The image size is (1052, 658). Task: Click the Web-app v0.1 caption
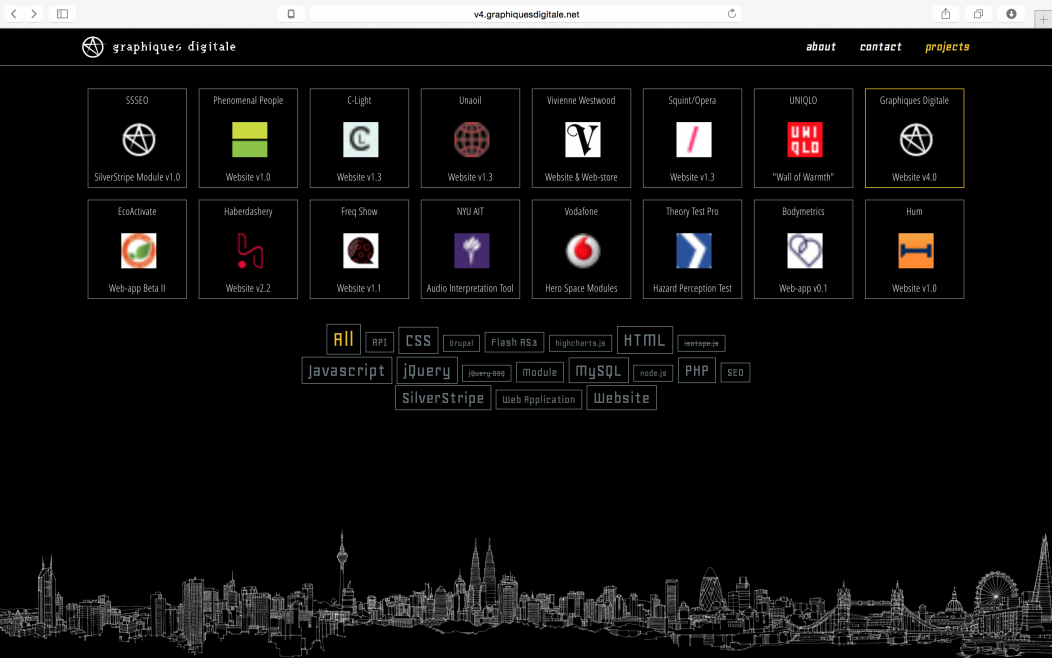click(803, 288)
